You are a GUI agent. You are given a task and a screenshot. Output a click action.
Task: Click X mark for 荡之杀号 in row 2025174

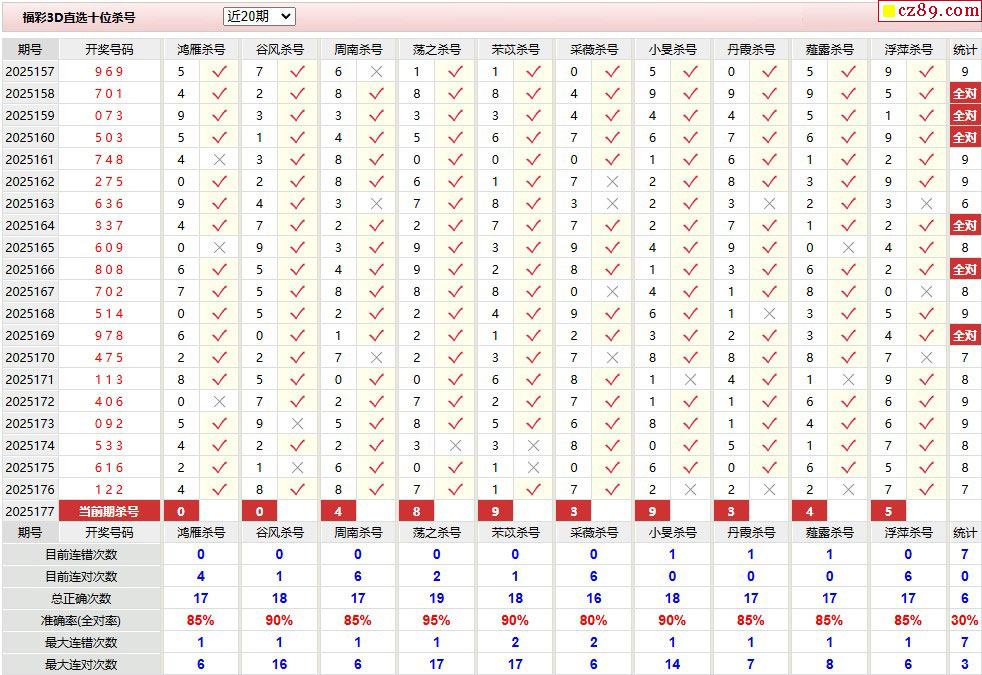455,446
